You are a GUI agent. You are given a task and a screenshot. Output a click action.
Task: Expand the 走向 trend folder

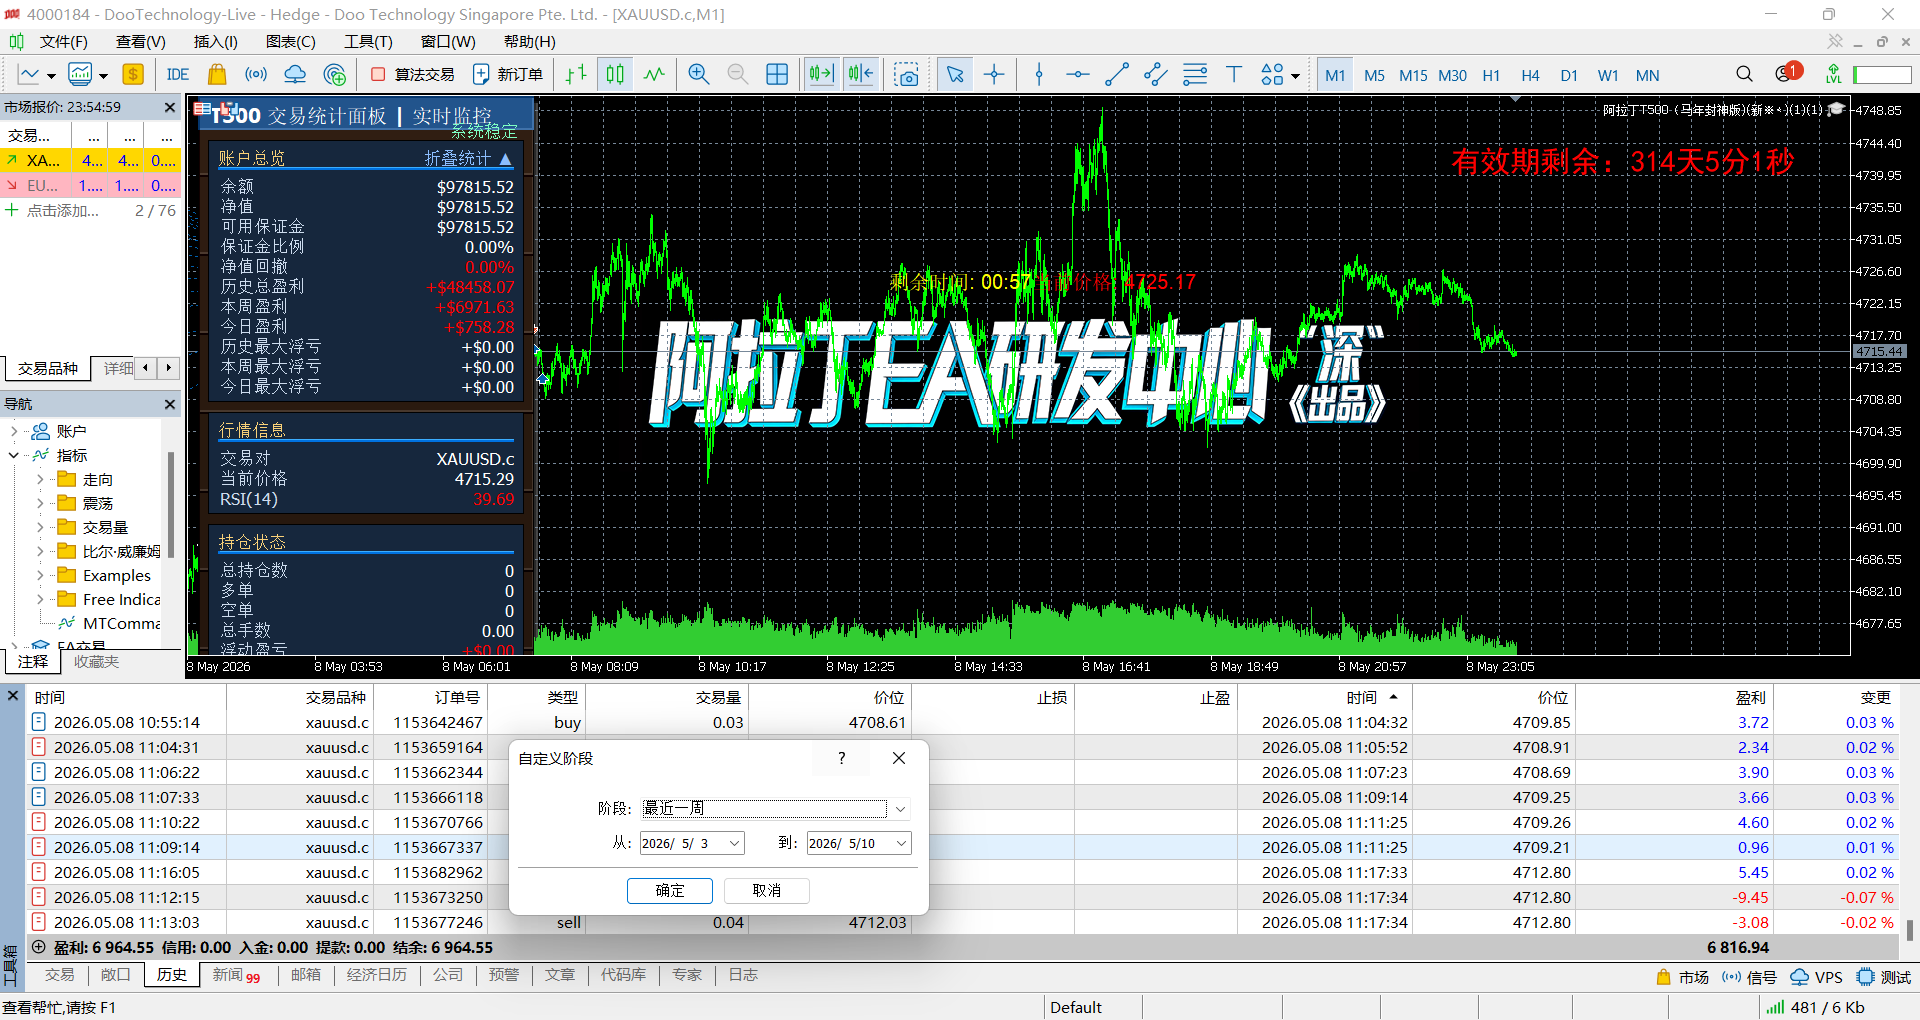(x=41, y=480)
